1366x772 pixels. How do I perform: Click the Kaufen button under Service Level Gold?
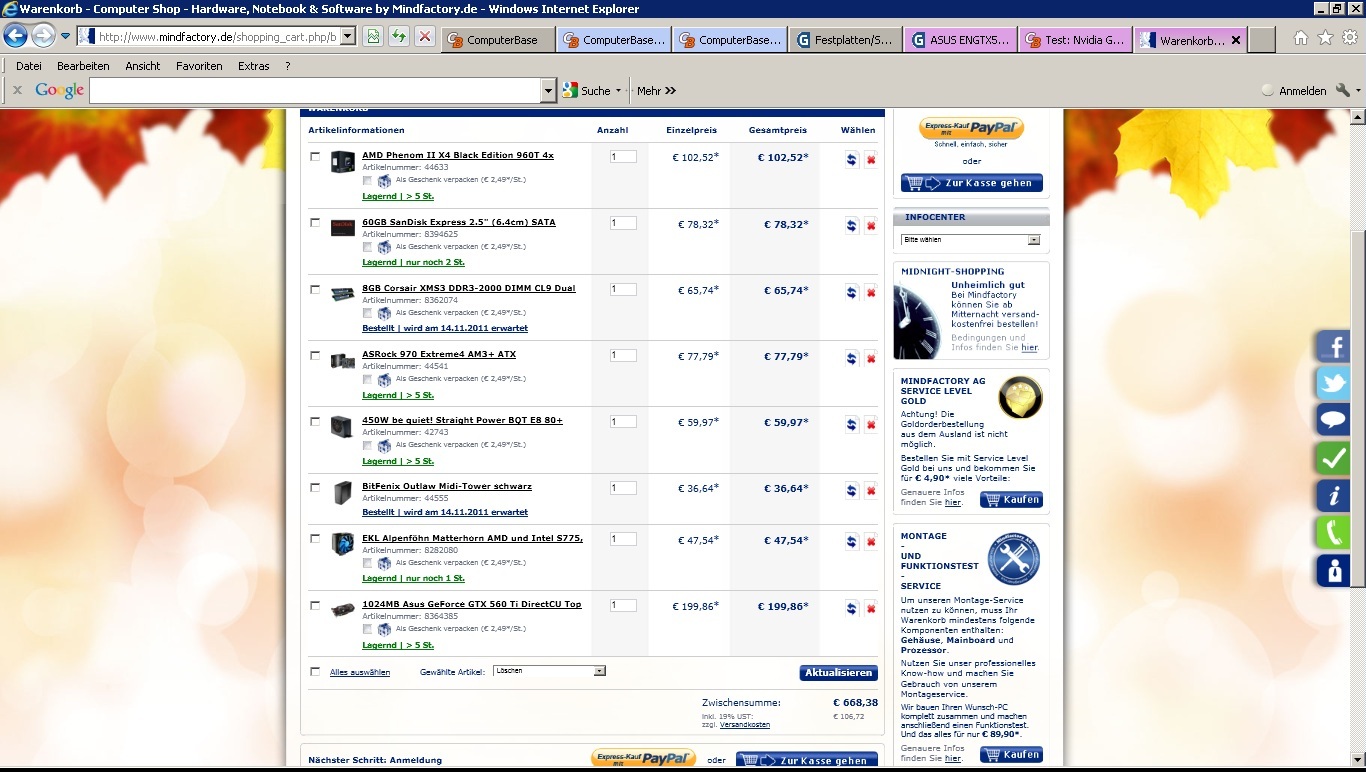coord(1011,499)
